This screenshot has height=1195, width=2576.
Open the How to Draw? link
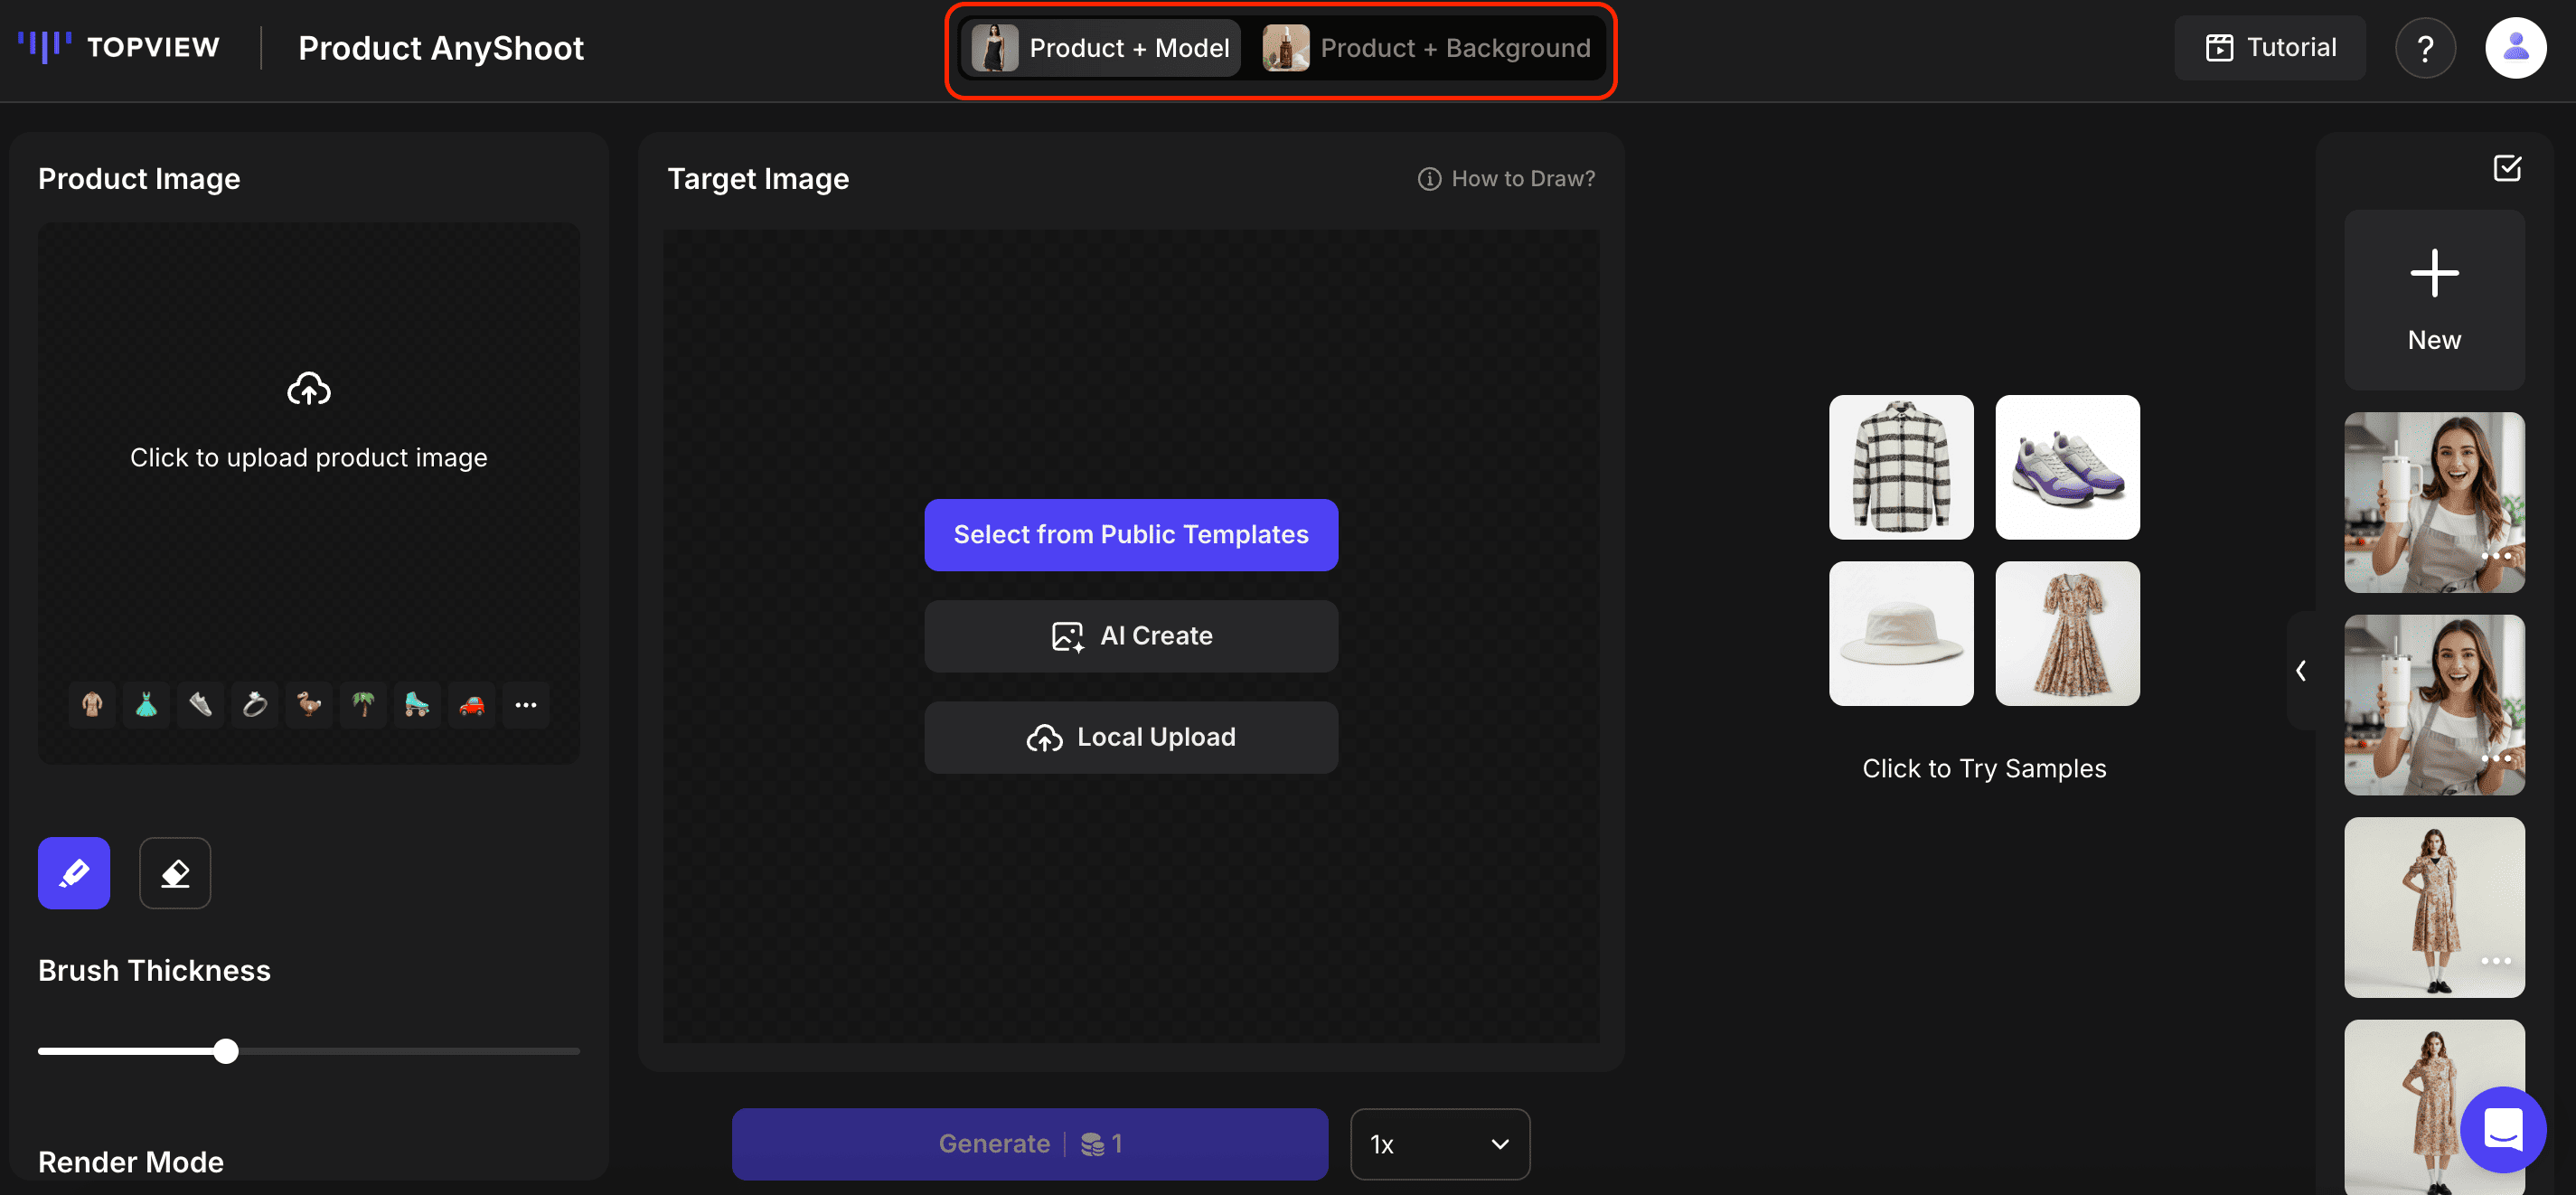coord(1506,178)
